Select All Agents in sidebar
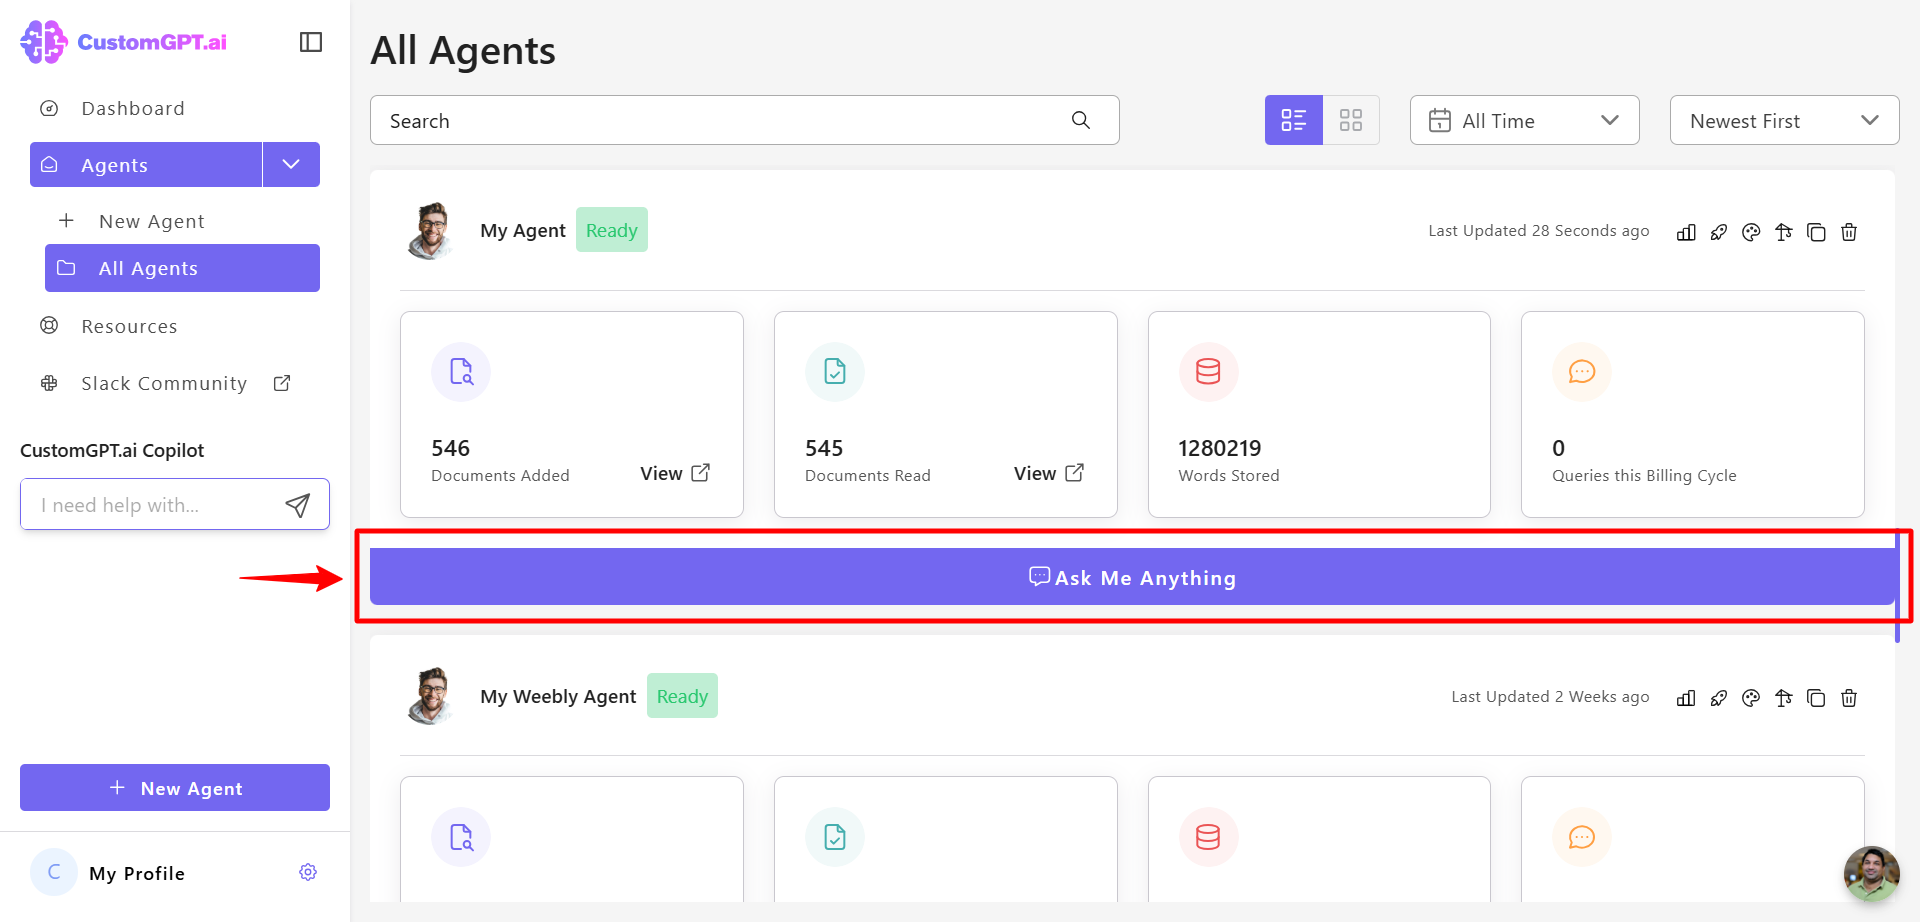Screen dimensions: 1920x922 [x=182, y=268]
